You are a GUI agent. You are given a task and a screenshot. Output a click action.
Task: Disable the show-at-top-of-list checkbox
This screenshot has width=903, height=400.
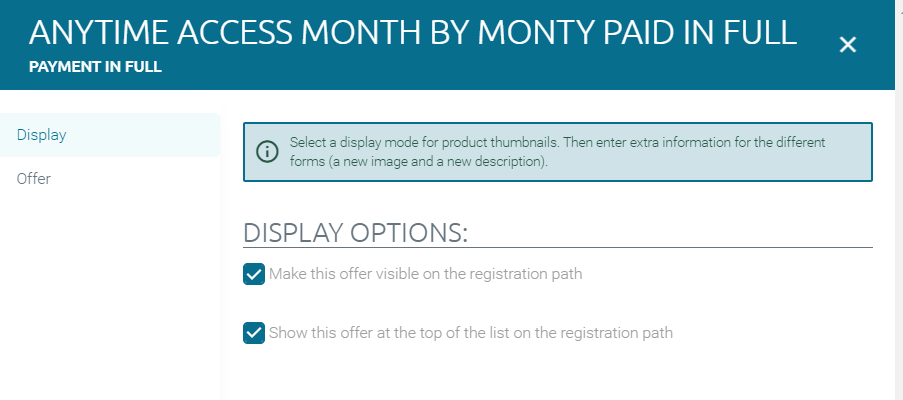tap(254, 333)
